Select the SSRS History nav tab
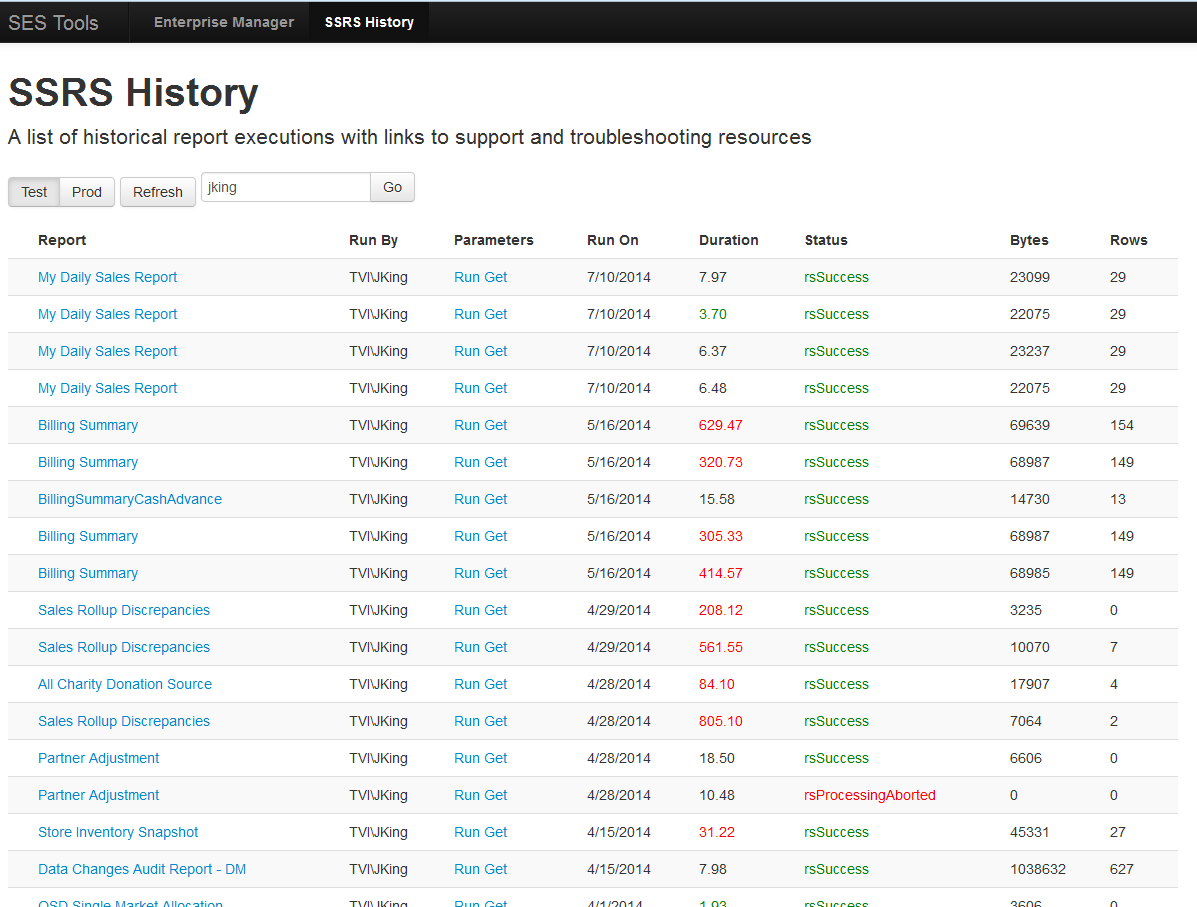Image resolution: width=1197 pixels, height=907 pixels. click(x=369, y=22)
